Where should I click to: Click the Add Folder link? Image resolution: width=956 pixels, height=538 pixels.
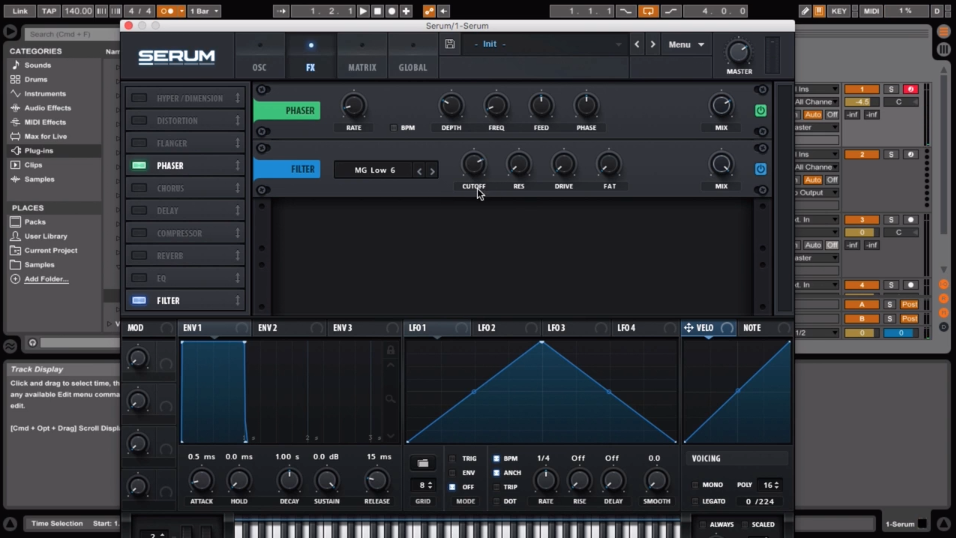pyautogui.click(x=46, y=279)
